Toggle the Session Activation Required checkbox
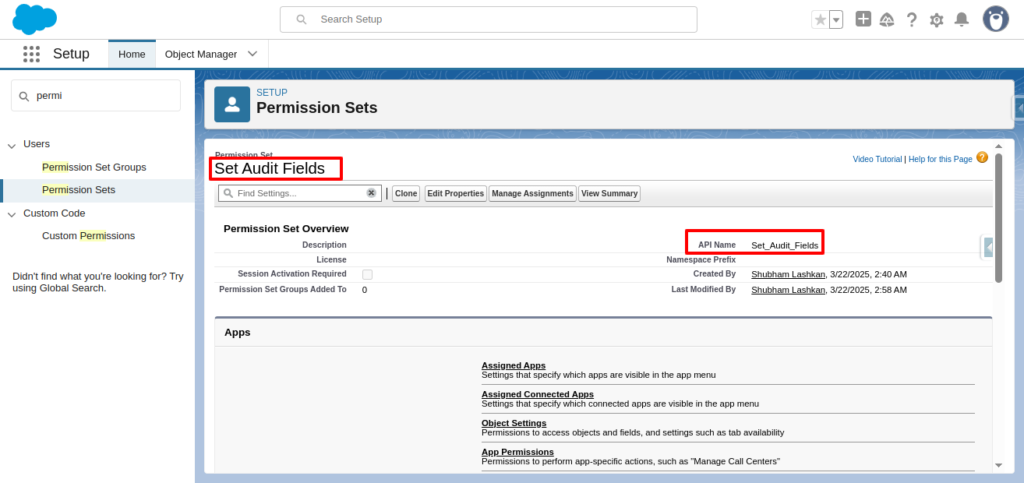The width and height of the screenshot is (1024, 483). (x=368, y=275)
